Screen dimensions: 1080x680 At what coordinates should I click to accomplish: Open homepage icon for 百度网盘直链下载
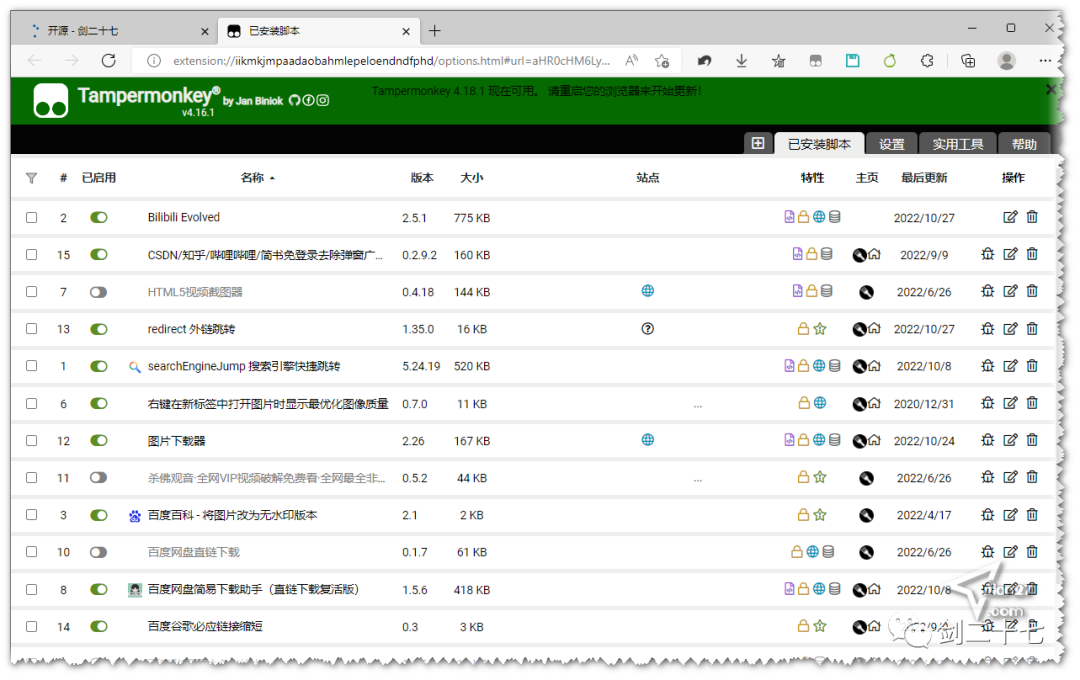click(866, 552)
